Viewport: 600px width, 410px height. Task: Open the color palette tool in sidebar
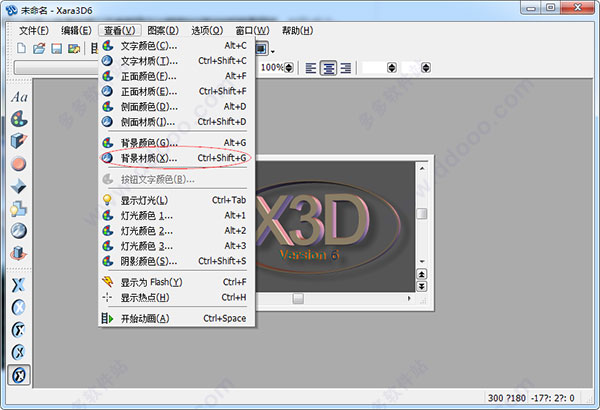tap(19, 119)
